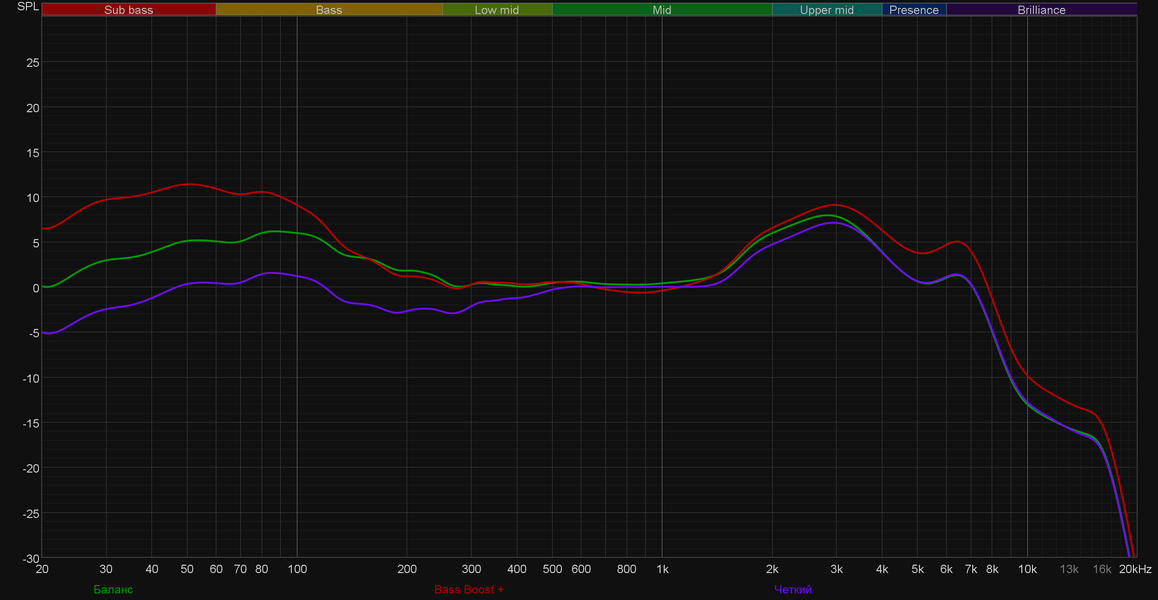Click the 0 dB axis label
Image resolution: width=1158 pixels, height=600 pixels.
point(35,287)
